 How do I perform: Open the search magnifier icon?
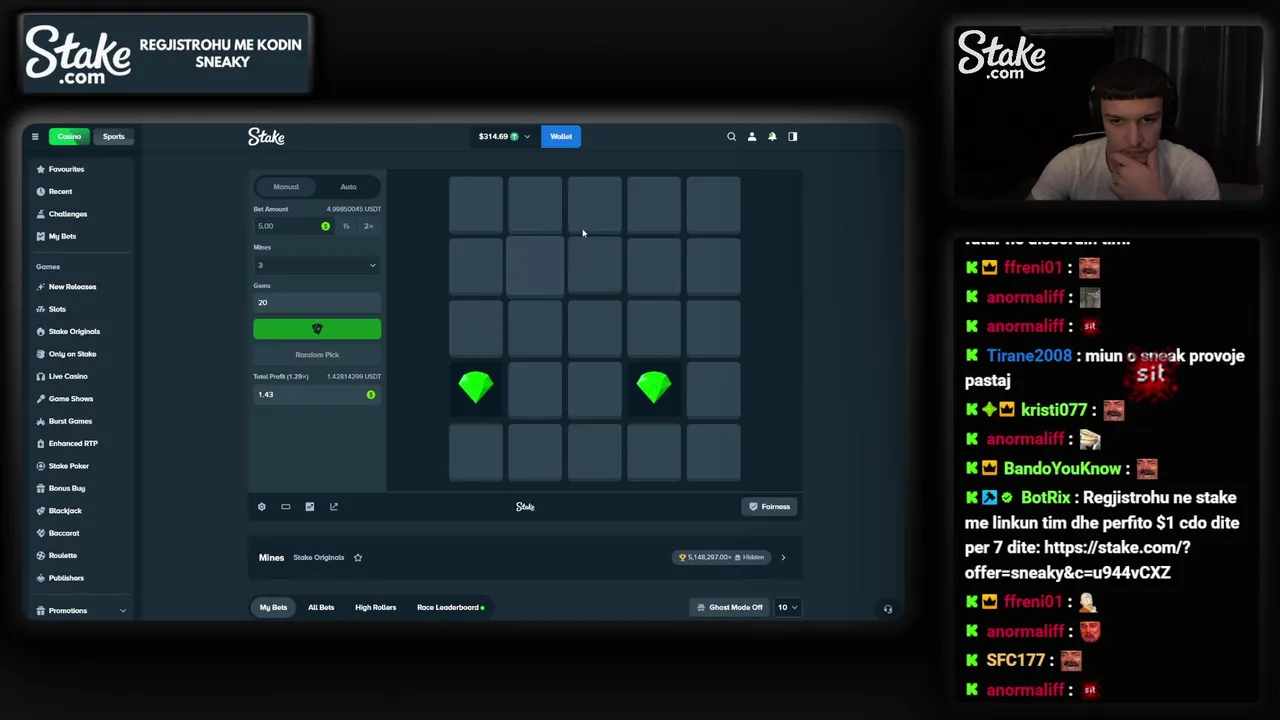click(731, 136)
